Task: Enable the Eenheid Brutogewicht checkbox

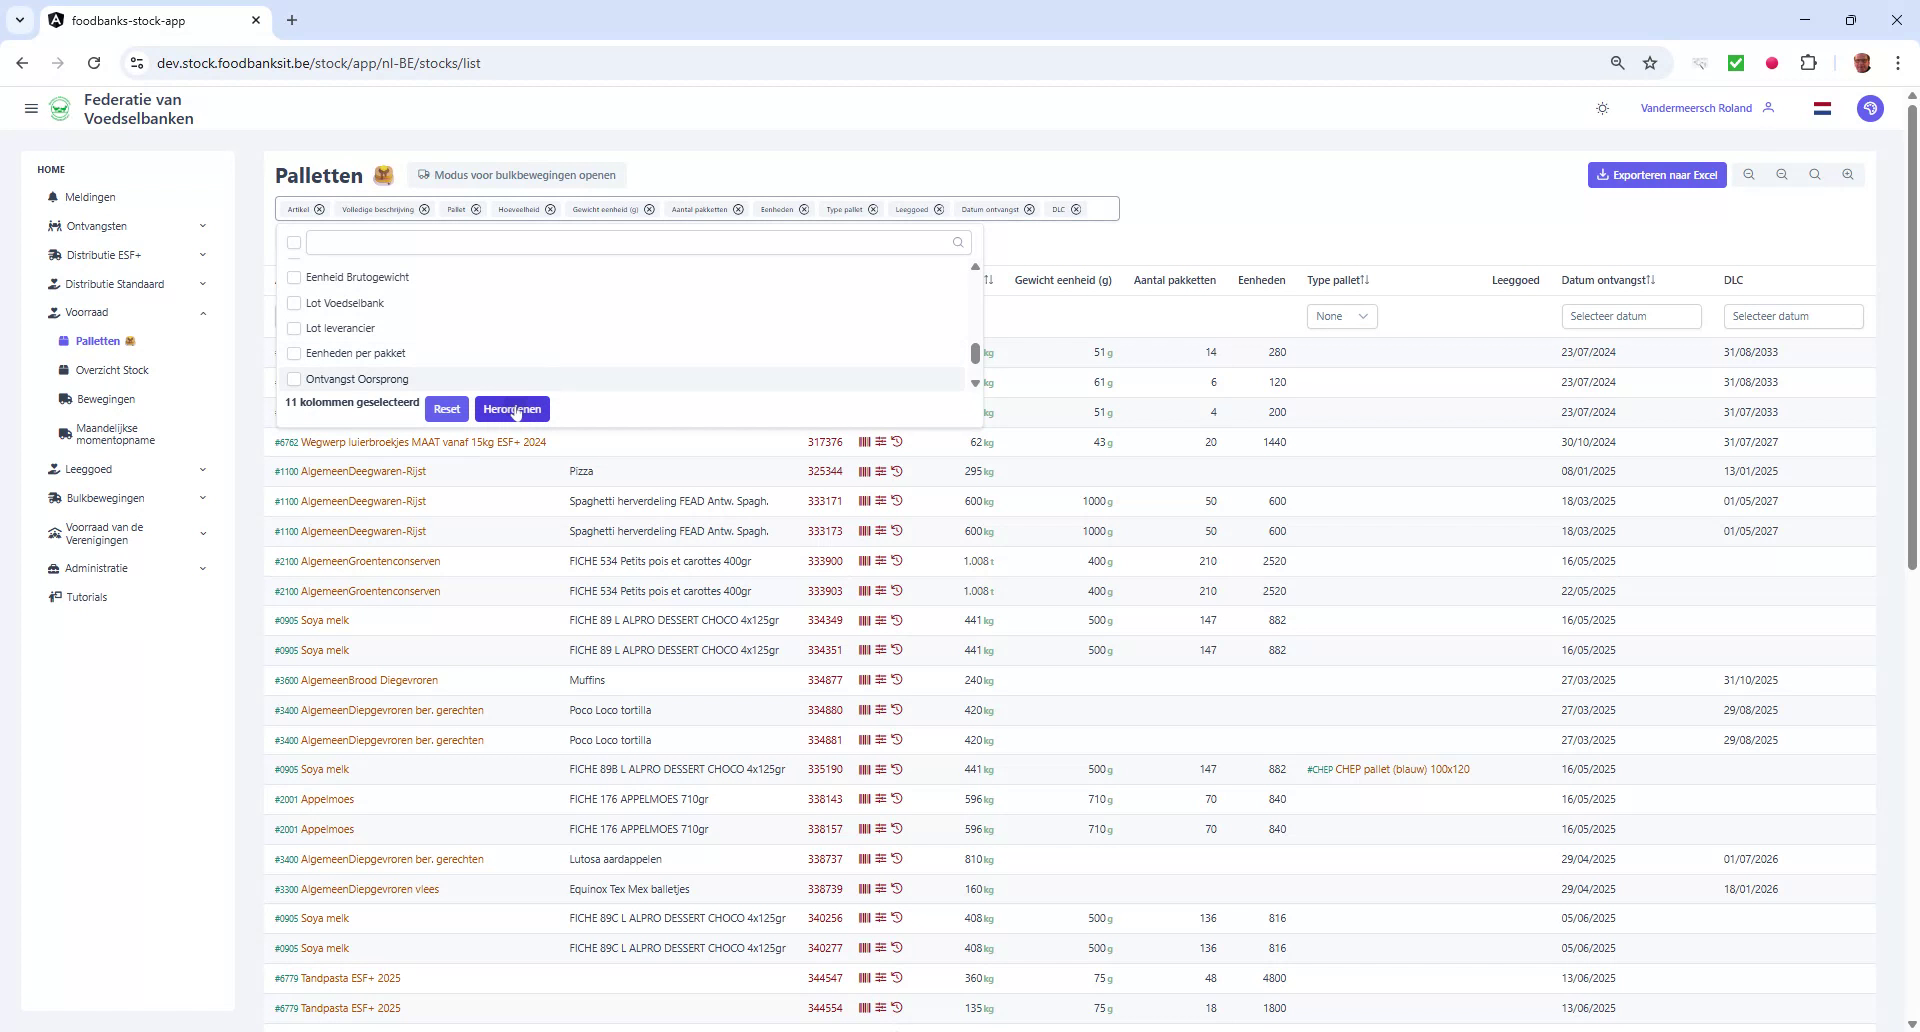Action: [x=293, y=277]
